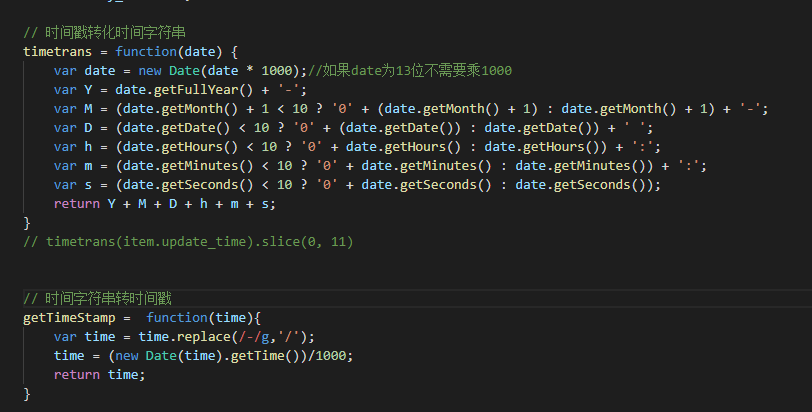Click 'var s' declaration
The width and height of the screenshot is (812, 412).
73,185
